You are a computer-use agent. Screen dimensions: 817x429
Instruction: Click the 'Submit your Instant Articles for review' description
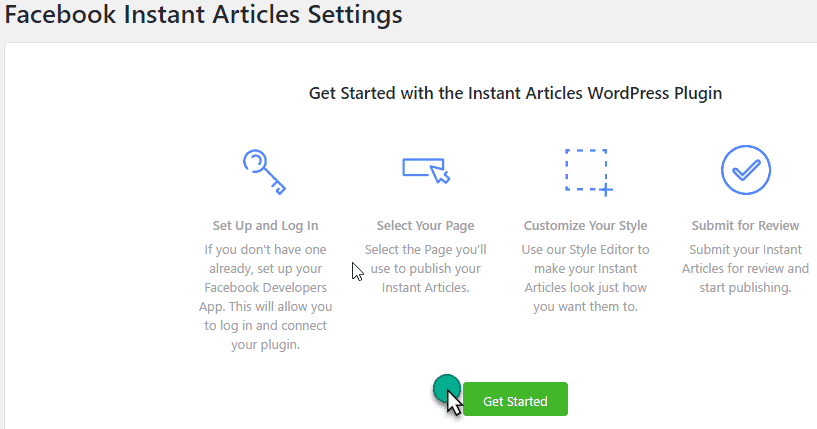(x=746, y=268)
